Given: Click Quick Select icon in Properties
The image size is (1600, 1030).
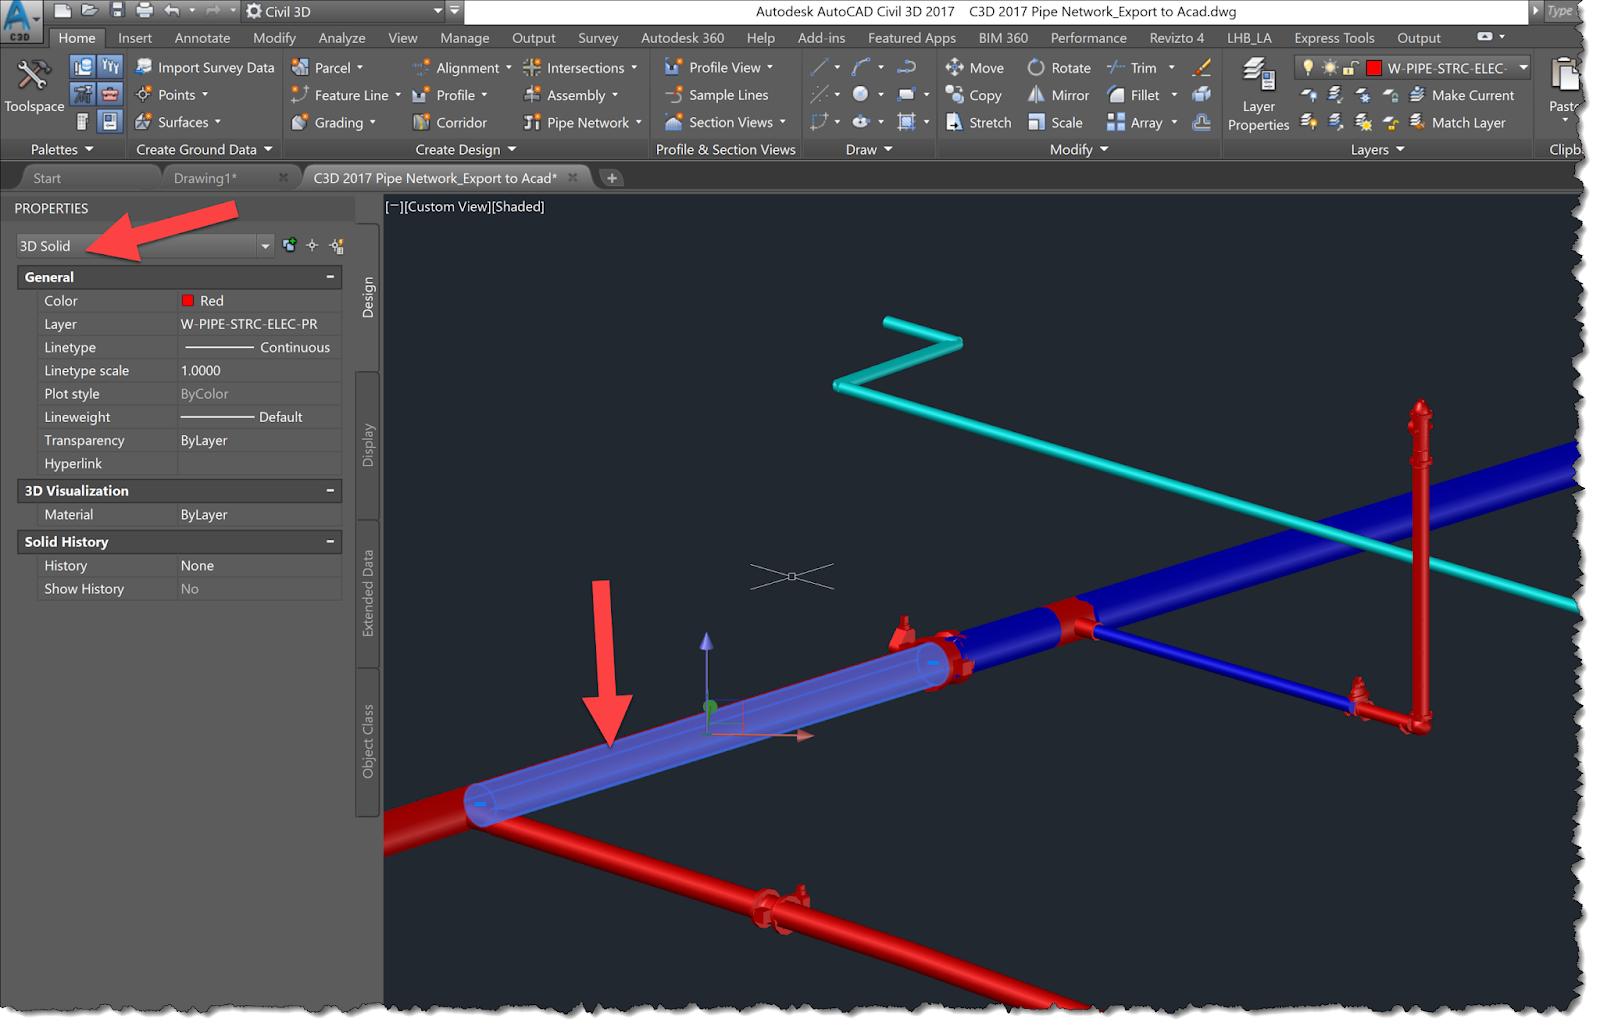Looking at the screenshot, I should point(338,246).
